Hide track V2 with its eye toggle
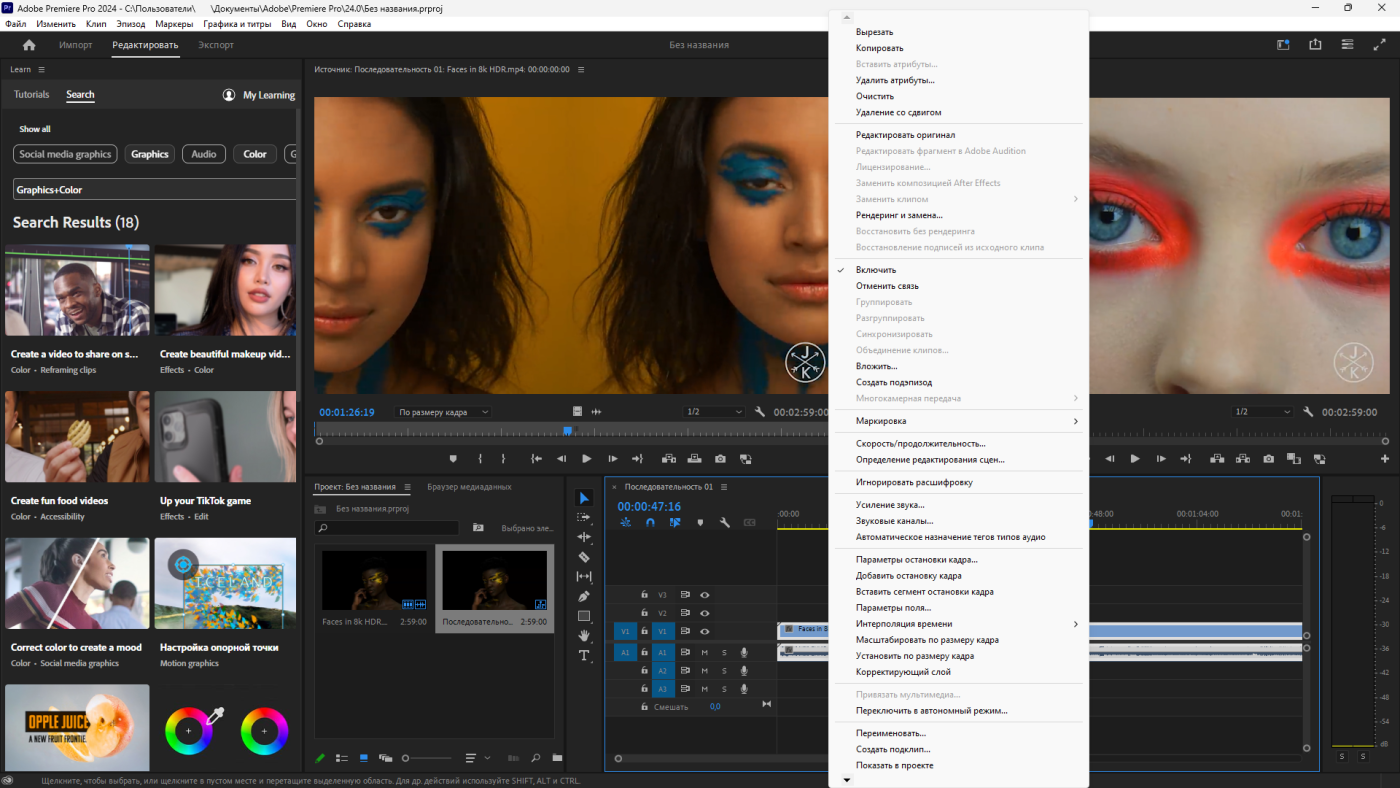Viewport: 1400px width, 788px height. coord(704,613)
